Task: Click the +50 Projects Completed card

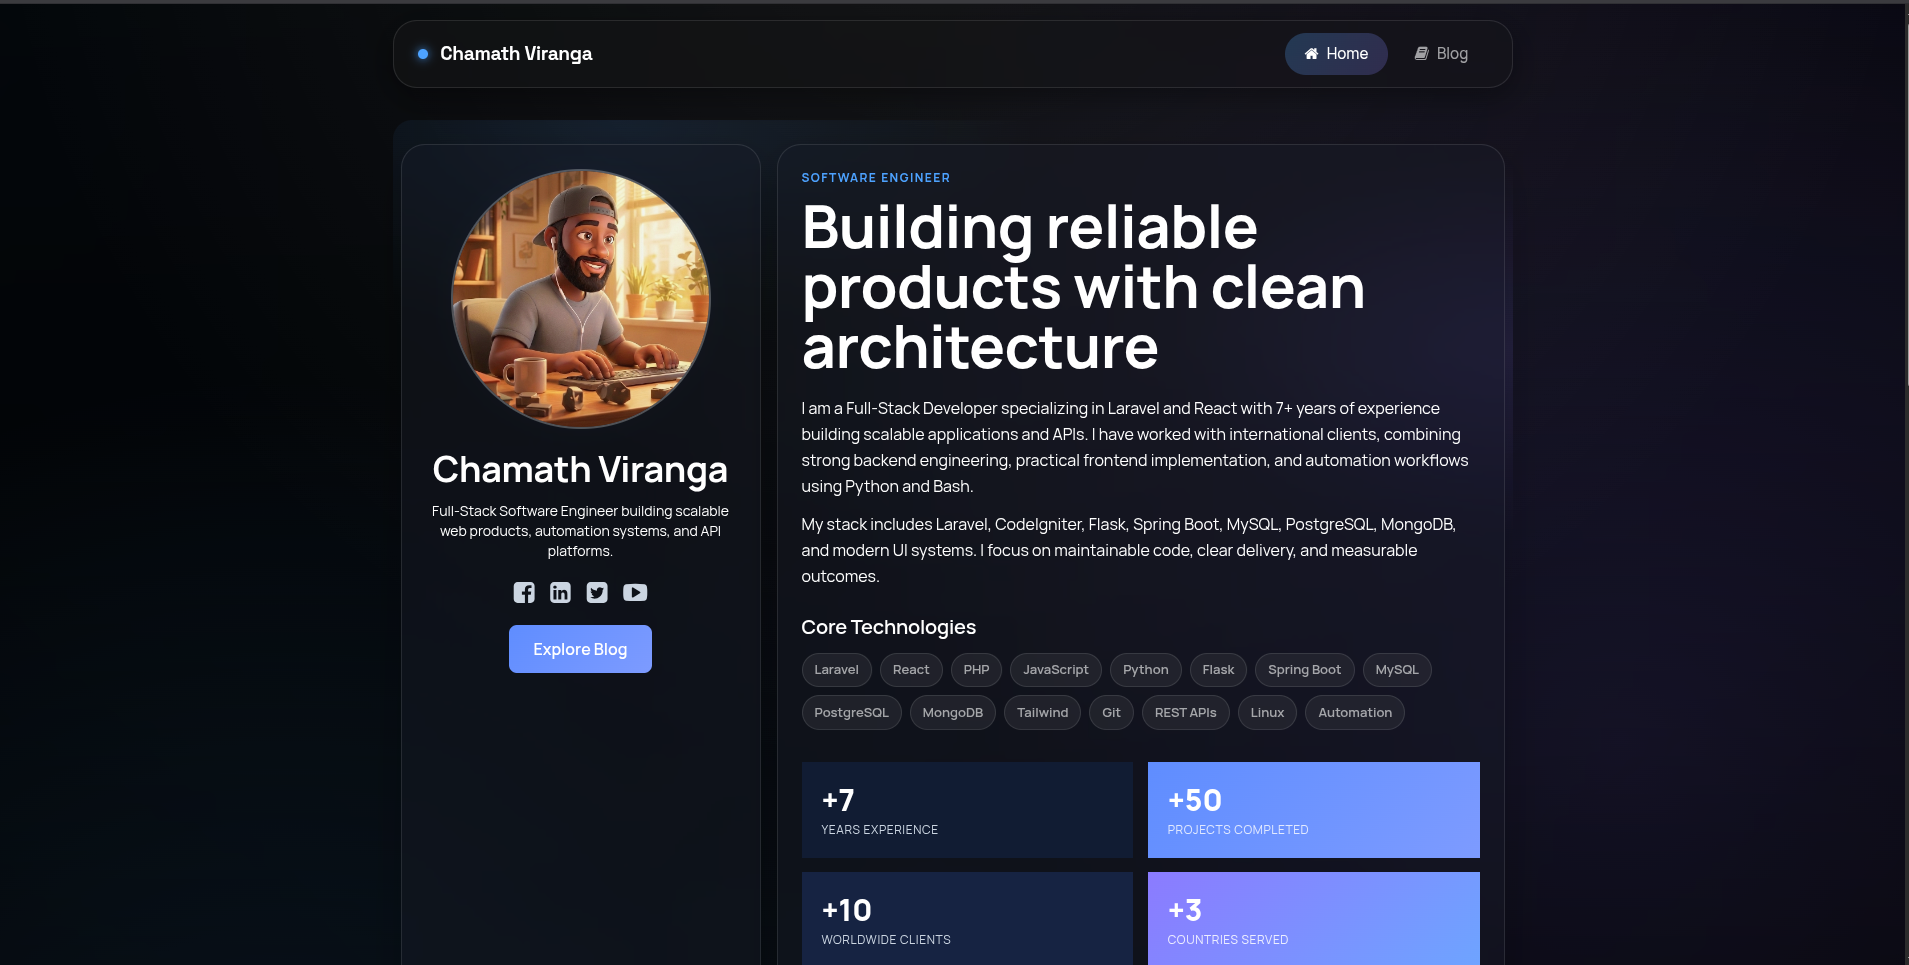Action: click(1313, 810)
